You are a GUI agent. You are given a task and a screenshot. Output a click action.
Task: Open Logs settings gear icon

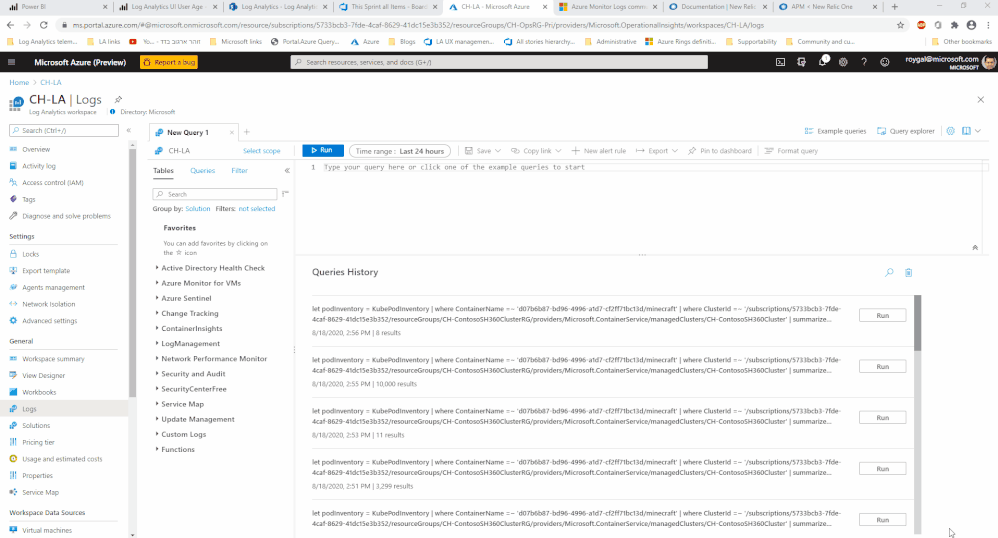950,131
